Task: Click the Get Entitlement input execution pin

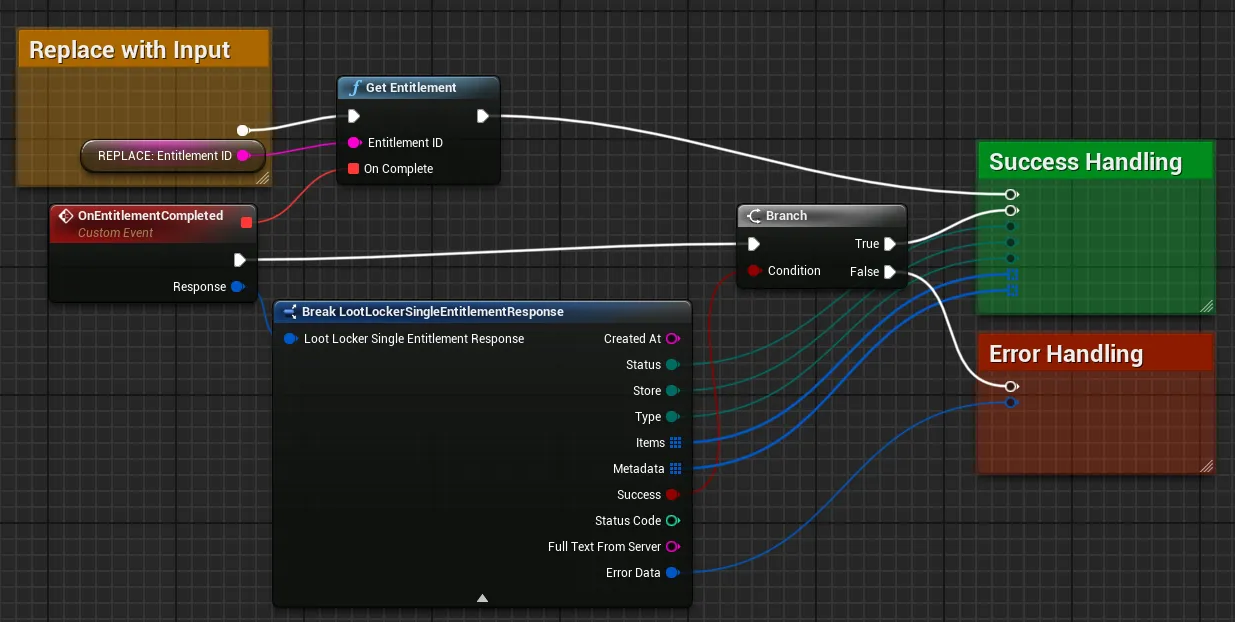Action: pyautogui.click(x=354, y=116)
